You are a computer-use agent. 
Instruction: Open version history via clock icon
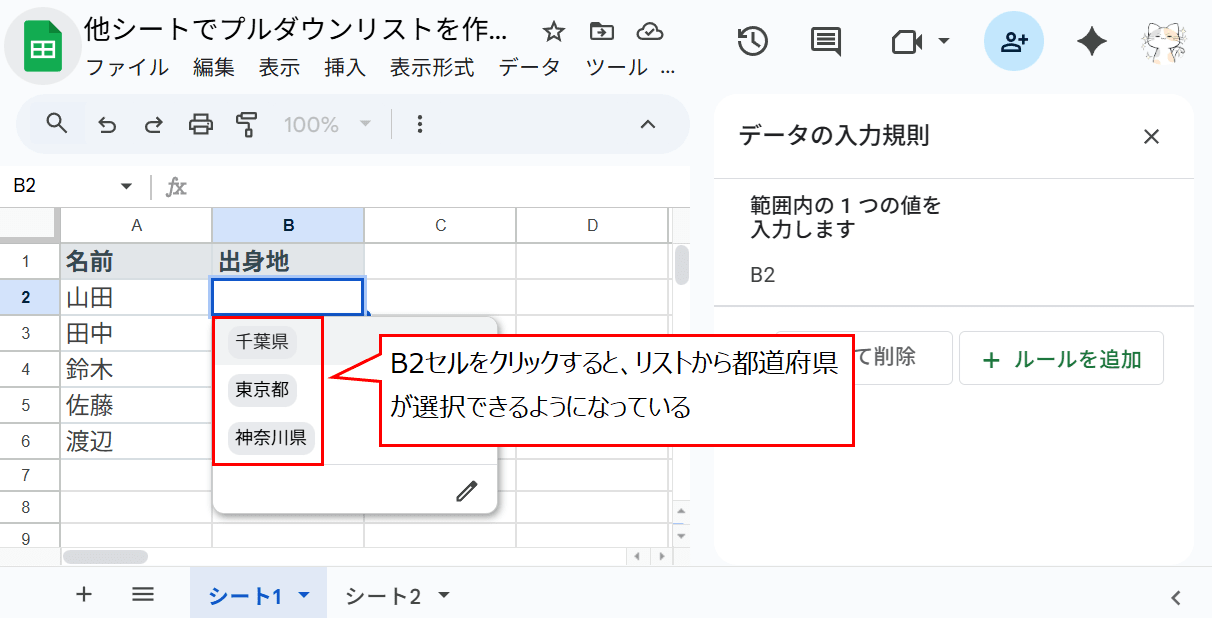pos(753,41)
